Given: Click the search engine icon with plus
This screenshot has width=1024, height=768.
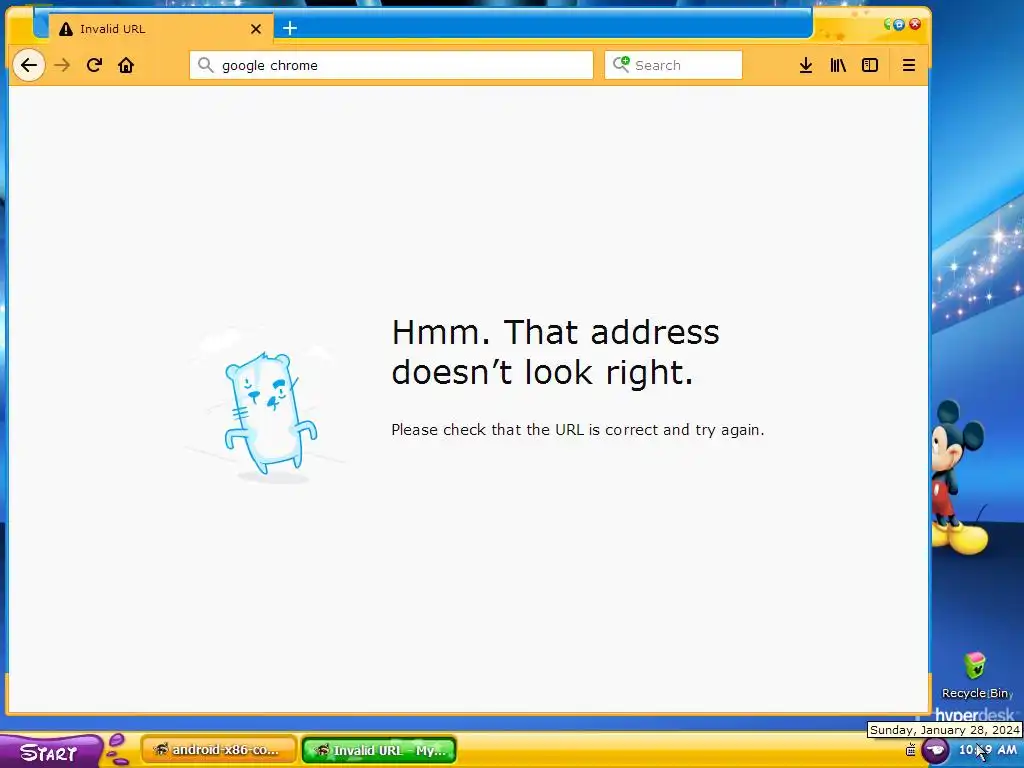Looking at the screenshot, I should tap(621, 64).
